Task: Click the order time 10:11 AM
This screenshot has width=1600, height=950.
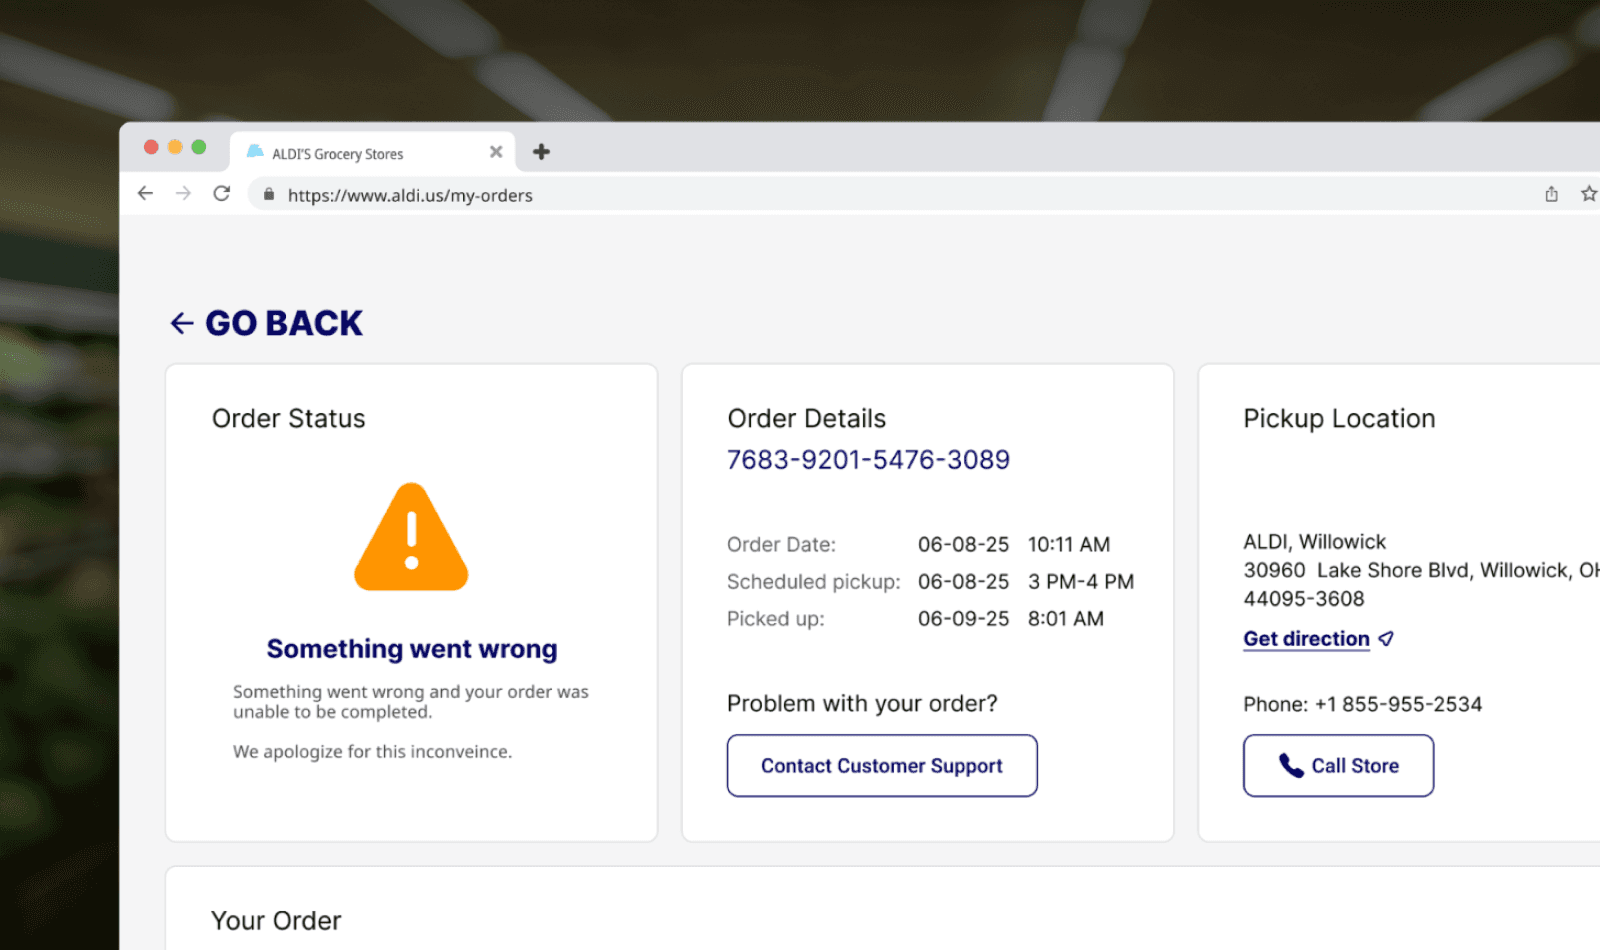Action: point(1069,545)
